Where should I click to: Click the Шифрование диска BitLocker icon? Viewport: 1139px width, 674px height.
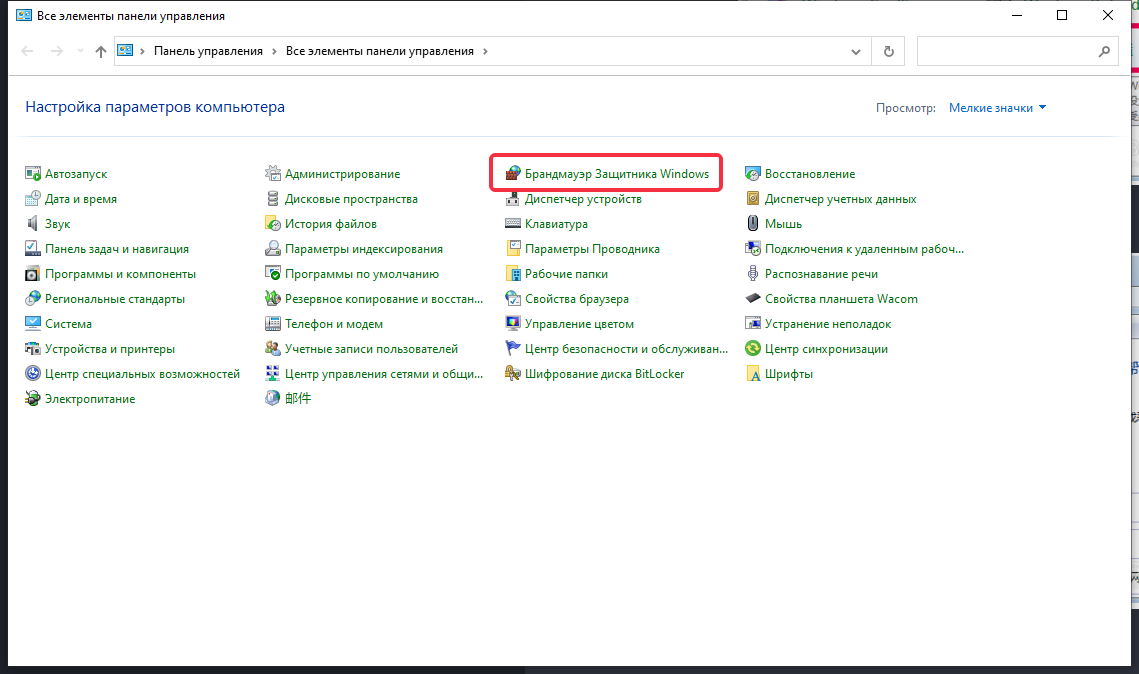click(513, 374)
